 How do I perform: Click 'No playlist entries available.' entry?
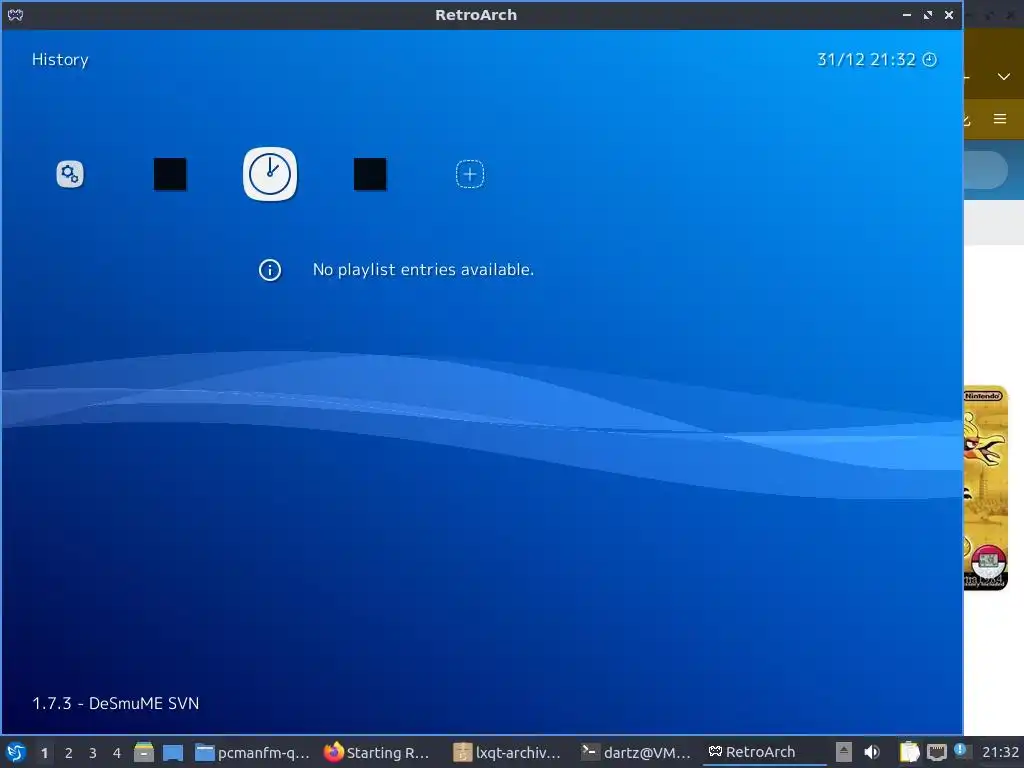tap(423, 270)
